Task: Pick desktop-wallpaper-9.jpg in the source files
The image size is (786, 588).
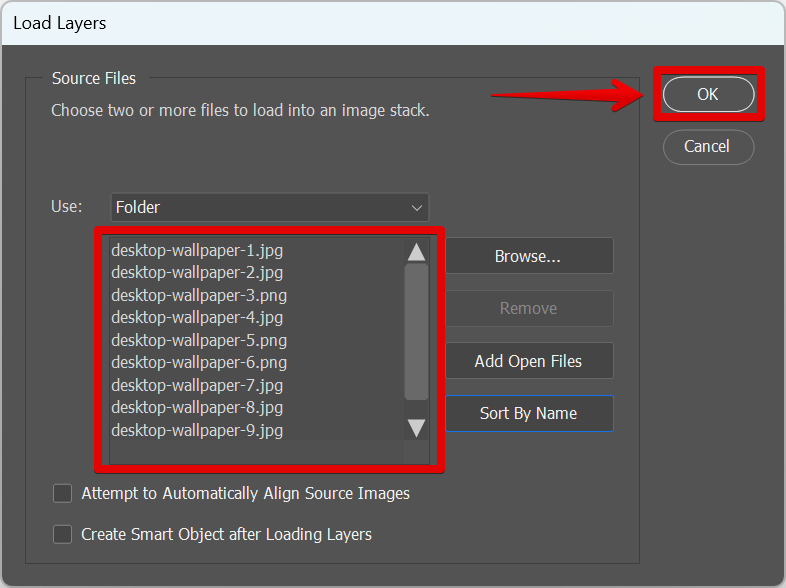Action: point(197,430)
